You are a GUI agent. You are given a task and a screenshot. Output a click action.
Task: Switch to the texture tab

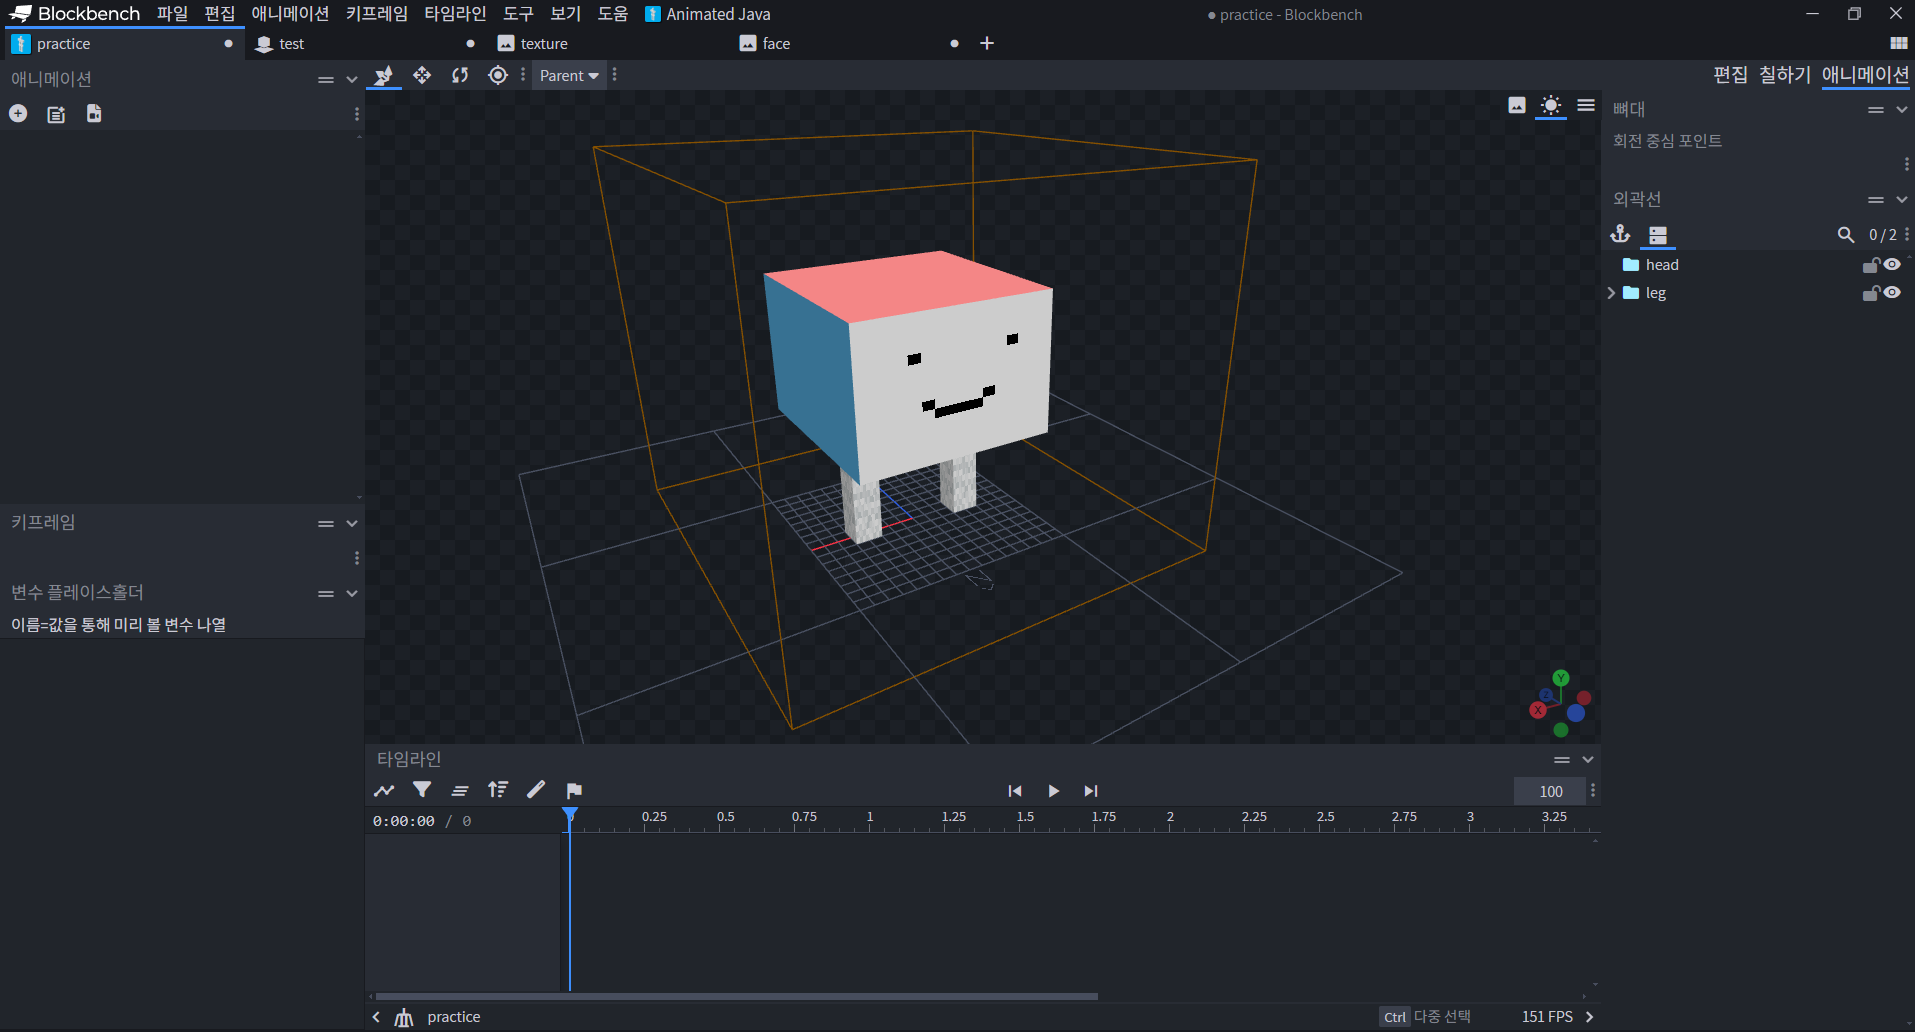[x=544, y=44]
